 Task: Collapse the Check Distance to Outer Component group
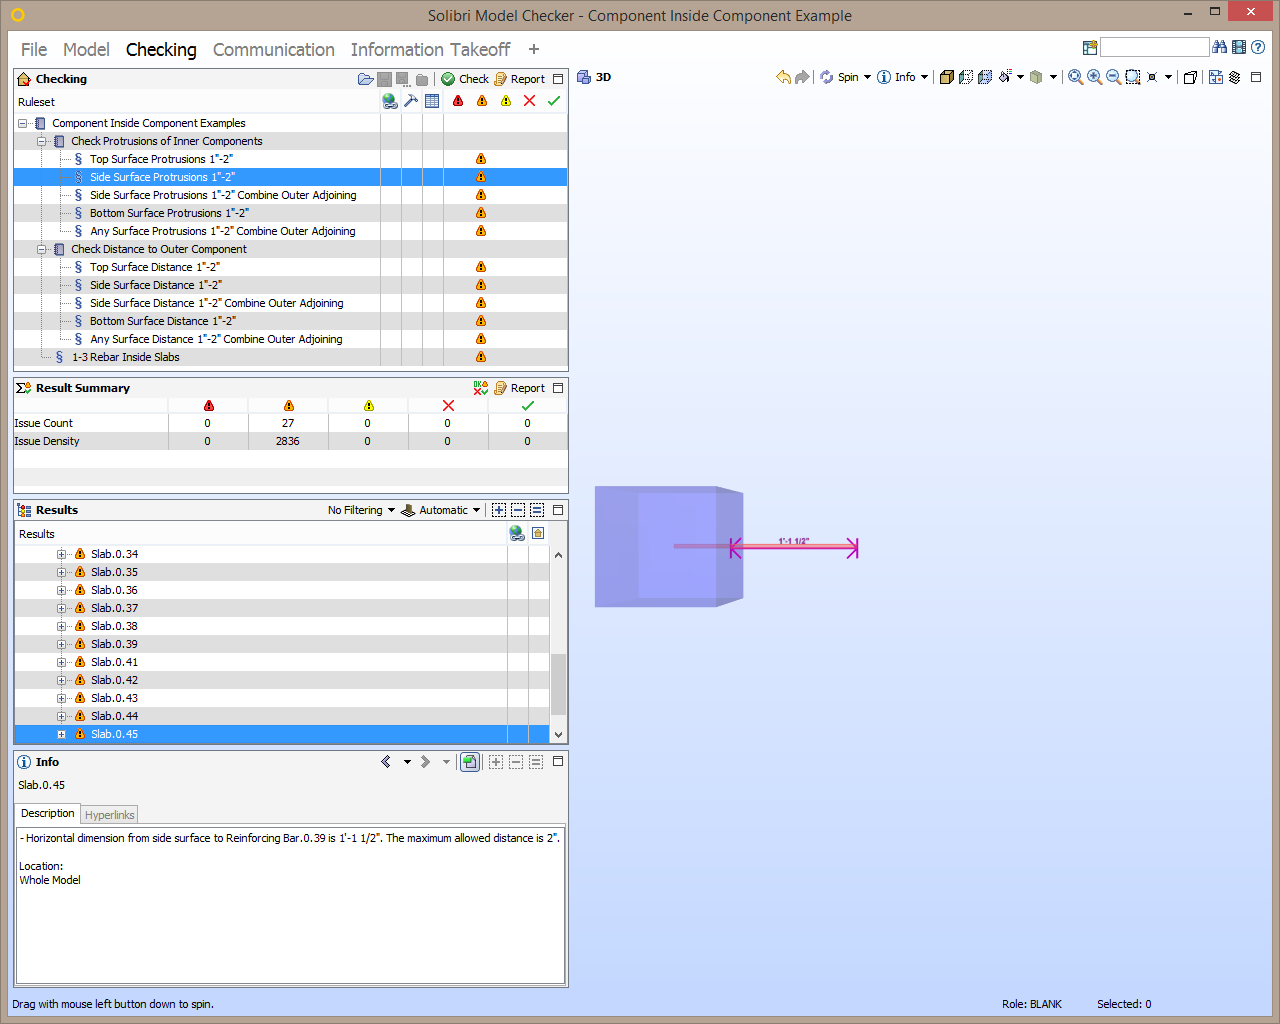pyautogui.click(x=42, y=249)
